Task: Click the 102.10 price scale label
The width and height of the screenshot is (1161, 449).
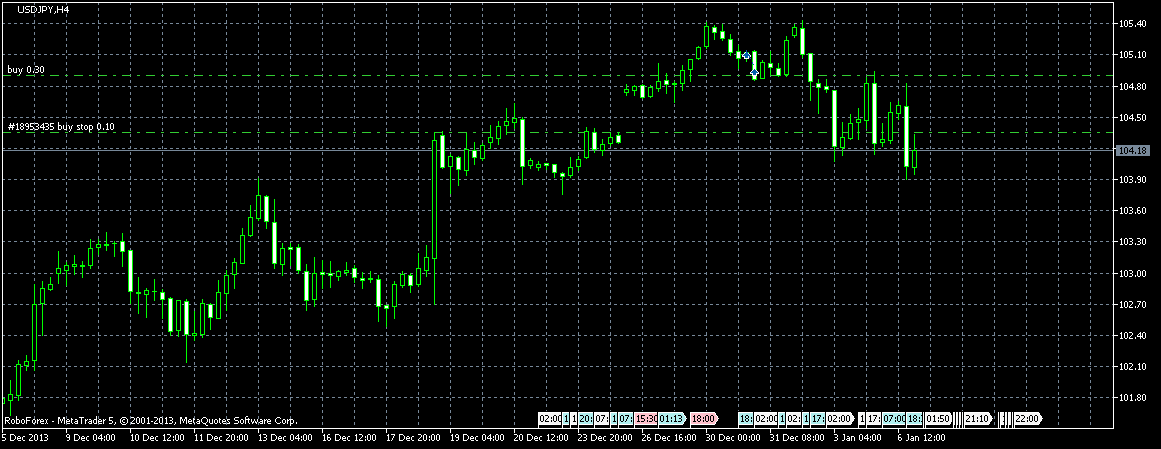Action: coord(1133,367)
